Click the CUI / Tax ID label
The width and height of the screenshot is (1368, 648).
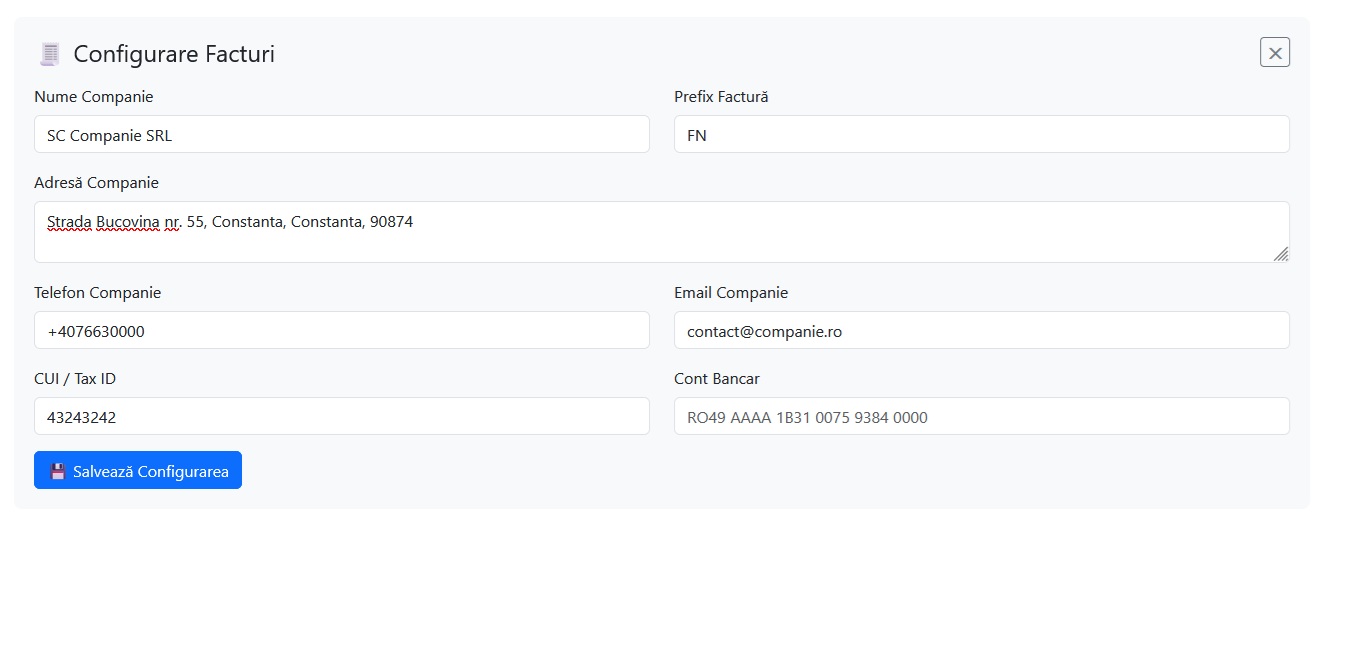[x=82, y=379]
